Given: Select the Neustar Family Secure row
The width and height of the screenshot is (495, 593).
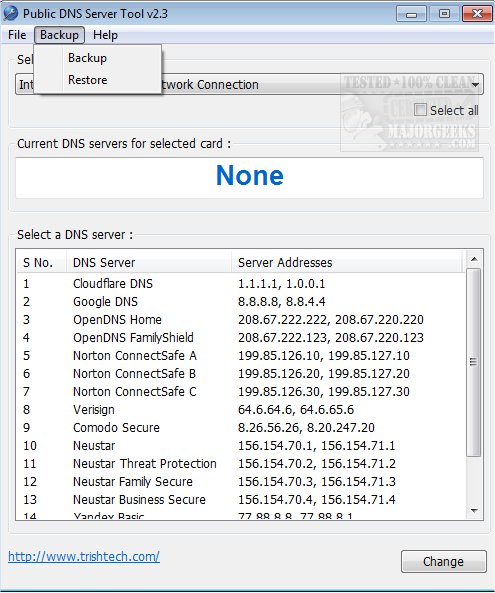Looking at the screenshot, I should click(241, 481).
